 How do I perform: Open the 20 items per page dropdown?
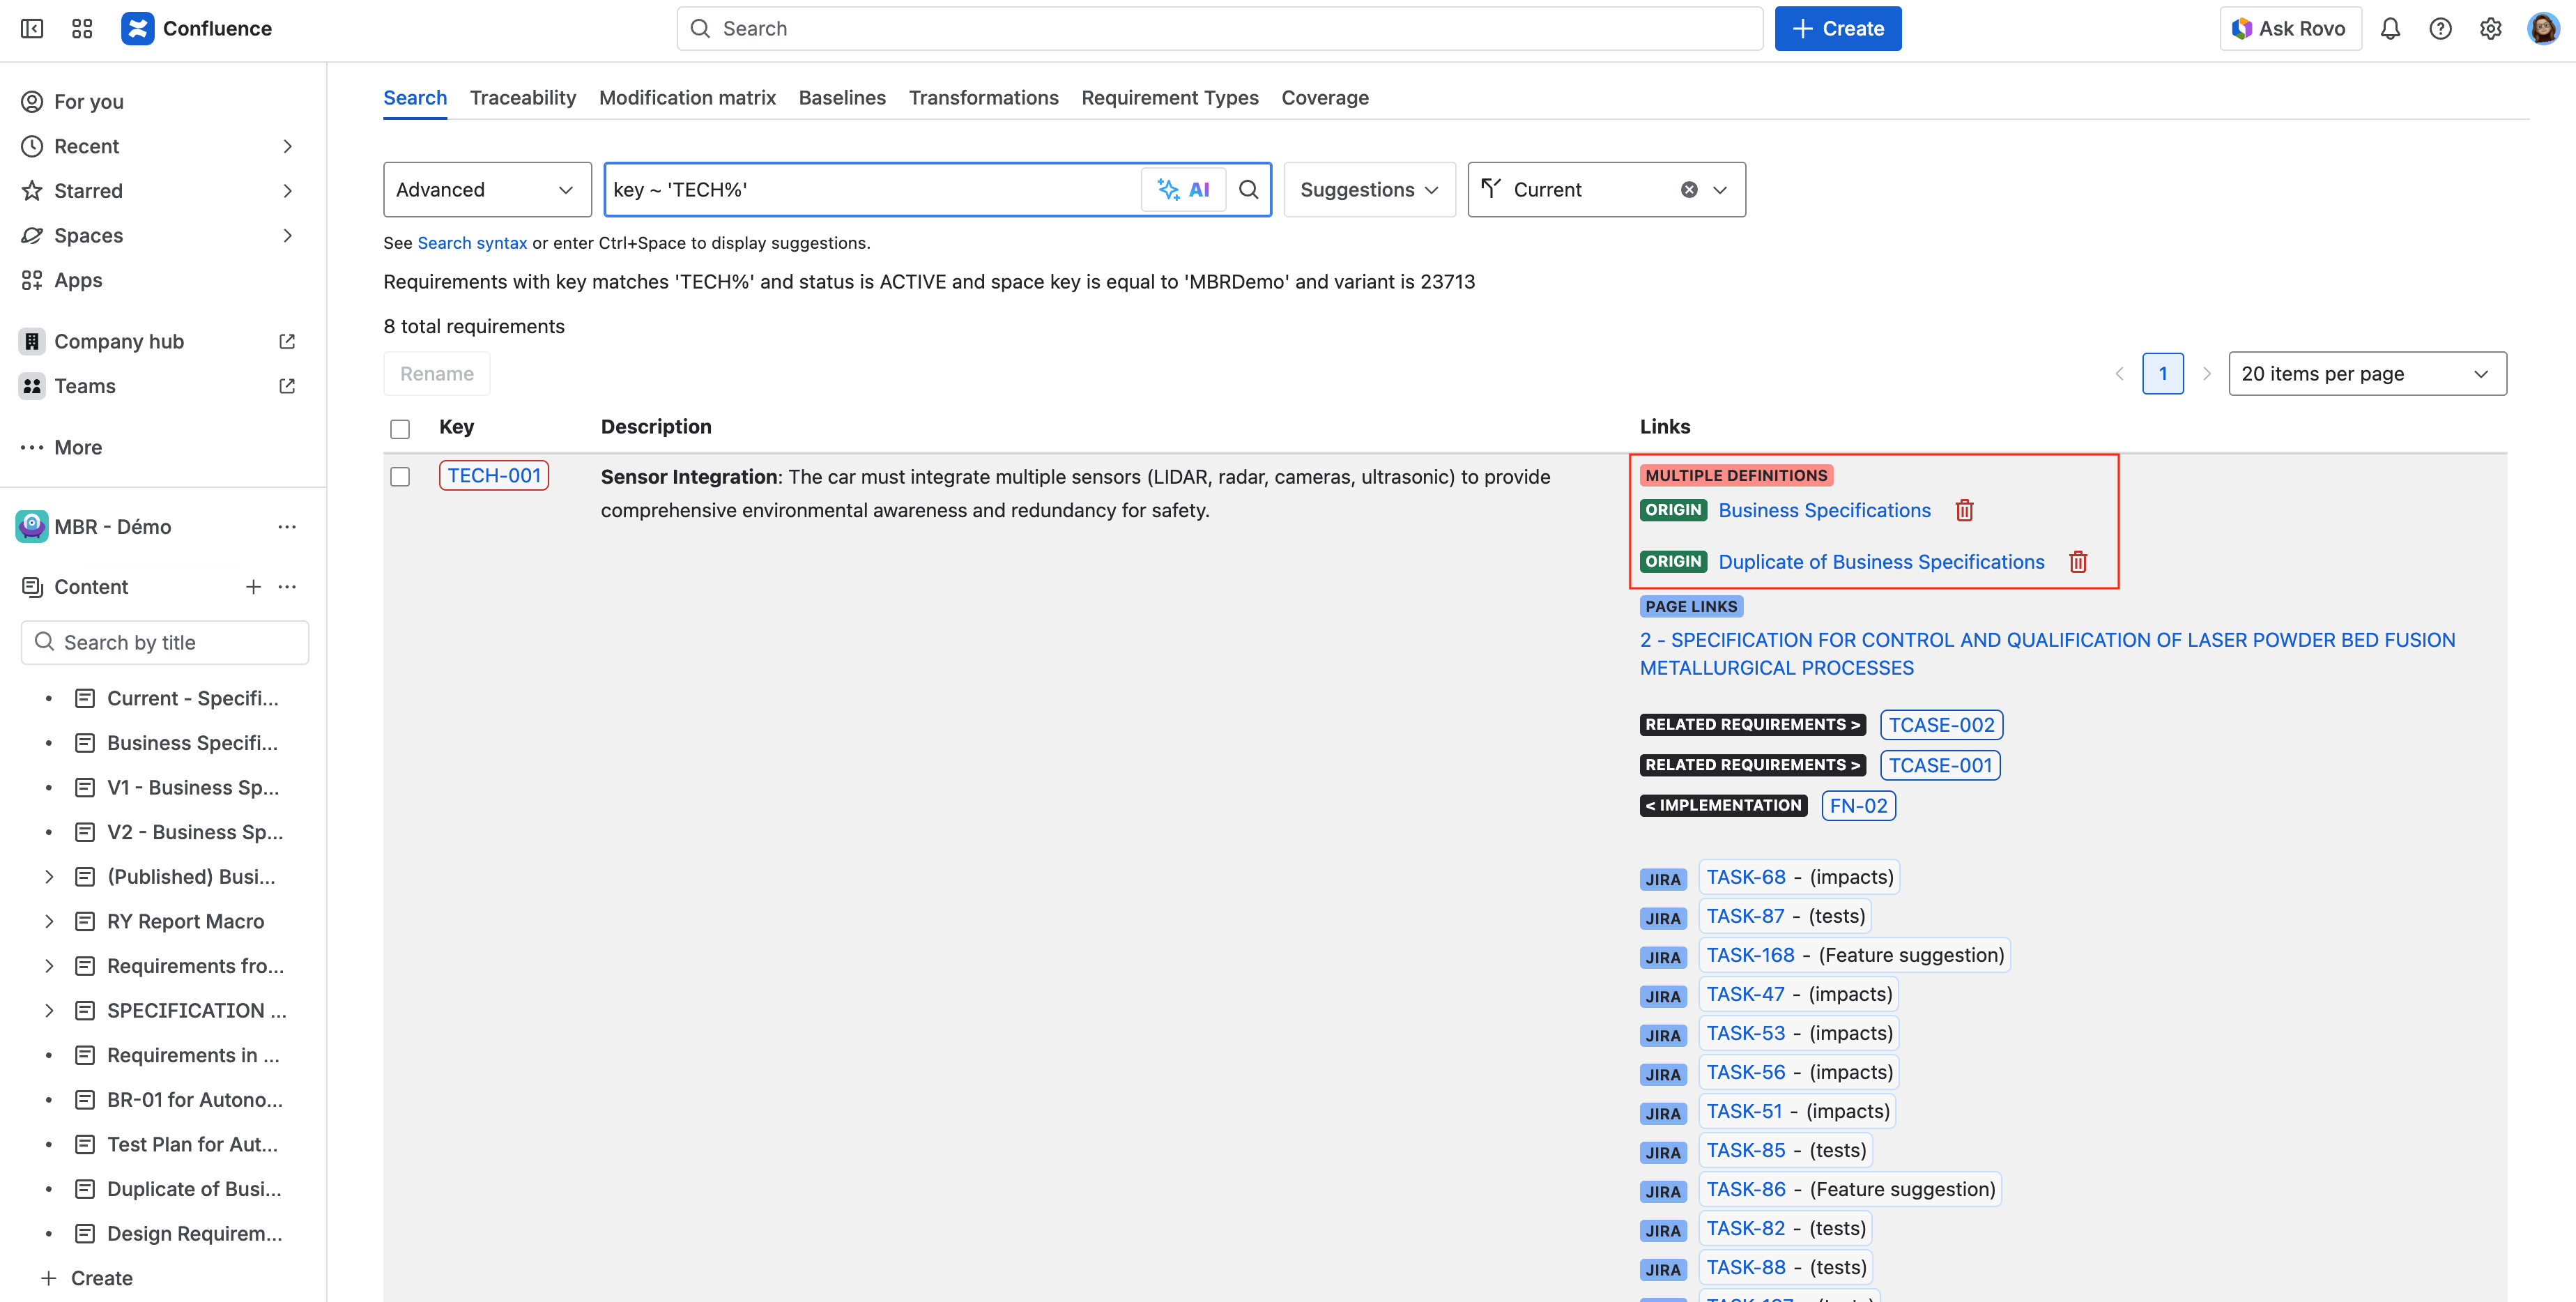pos(2367,373)
